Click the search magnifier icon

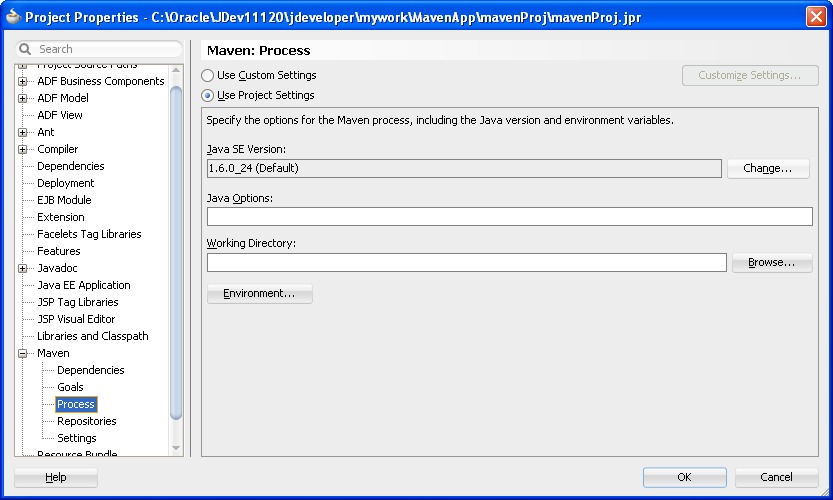coord(25,49)
